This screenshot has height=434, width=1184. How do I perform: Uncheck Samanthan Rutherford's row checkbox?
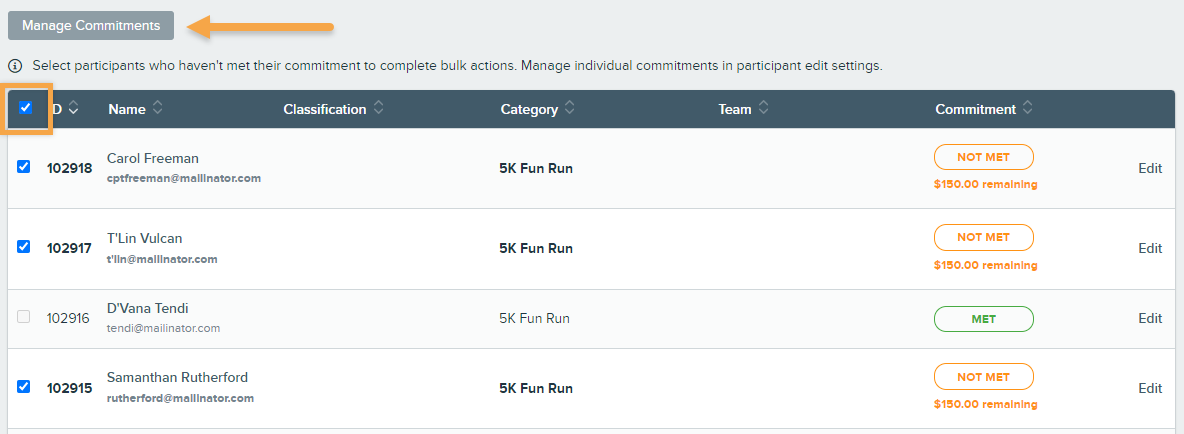[x=23, y=386]
